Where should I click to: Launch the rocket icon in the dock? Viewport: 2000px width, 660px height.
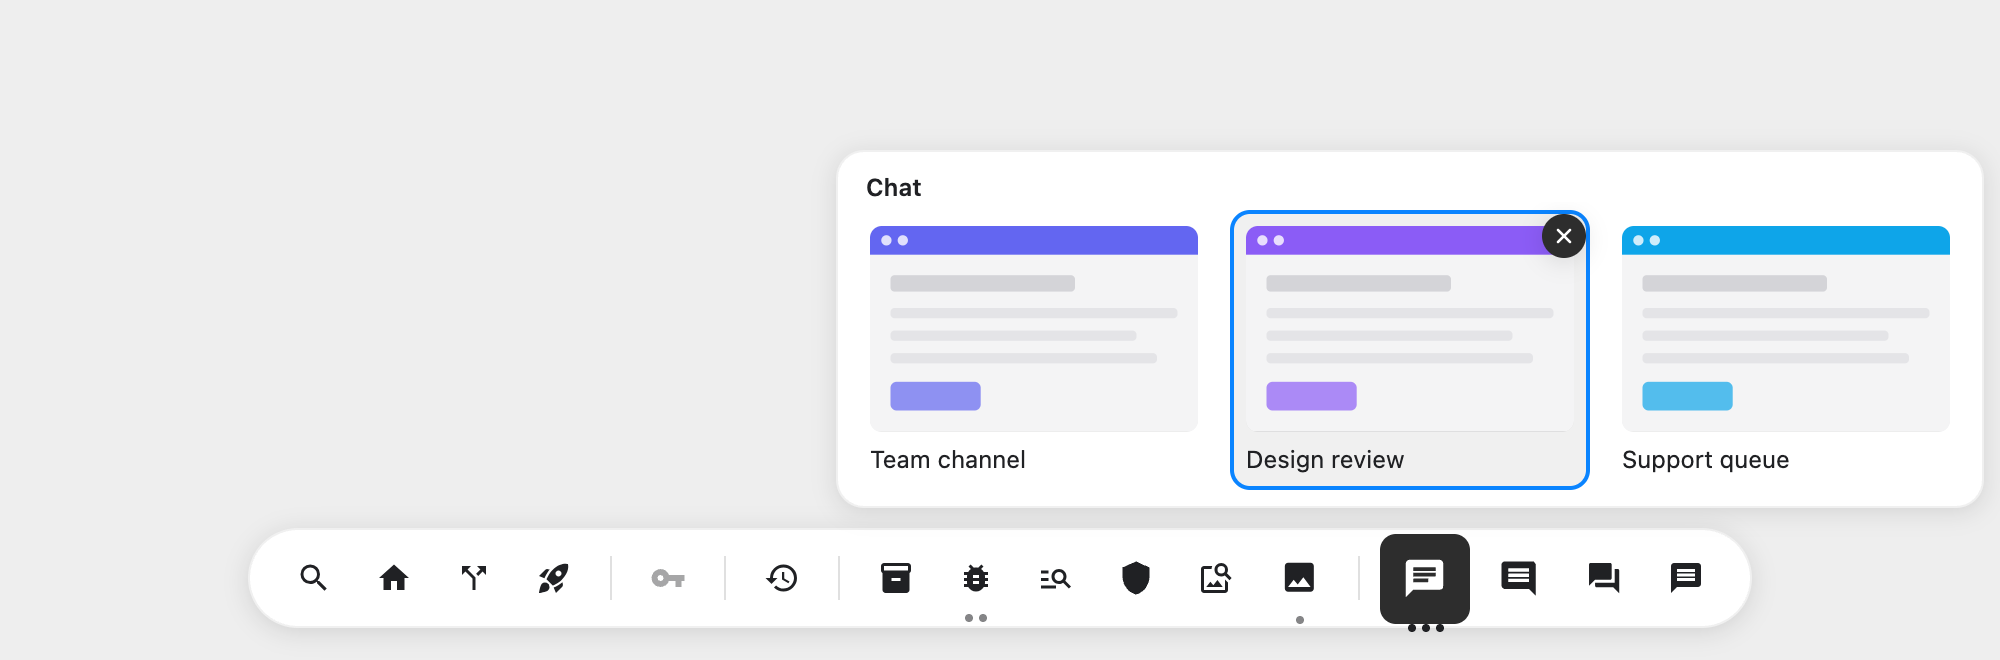point(554,578)
